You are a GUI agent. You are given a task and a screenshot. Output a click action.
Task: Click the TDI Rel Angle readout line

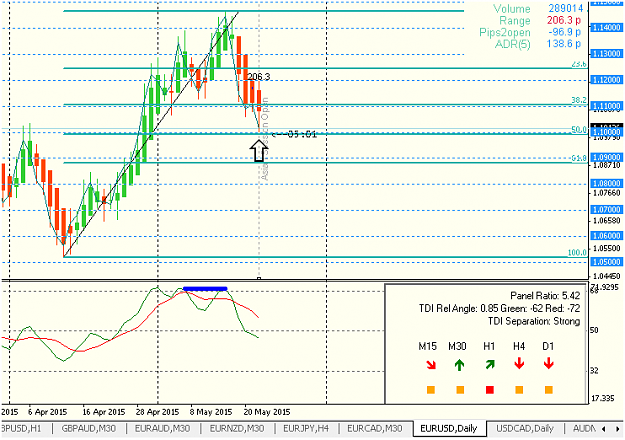(x=499, y=308)
